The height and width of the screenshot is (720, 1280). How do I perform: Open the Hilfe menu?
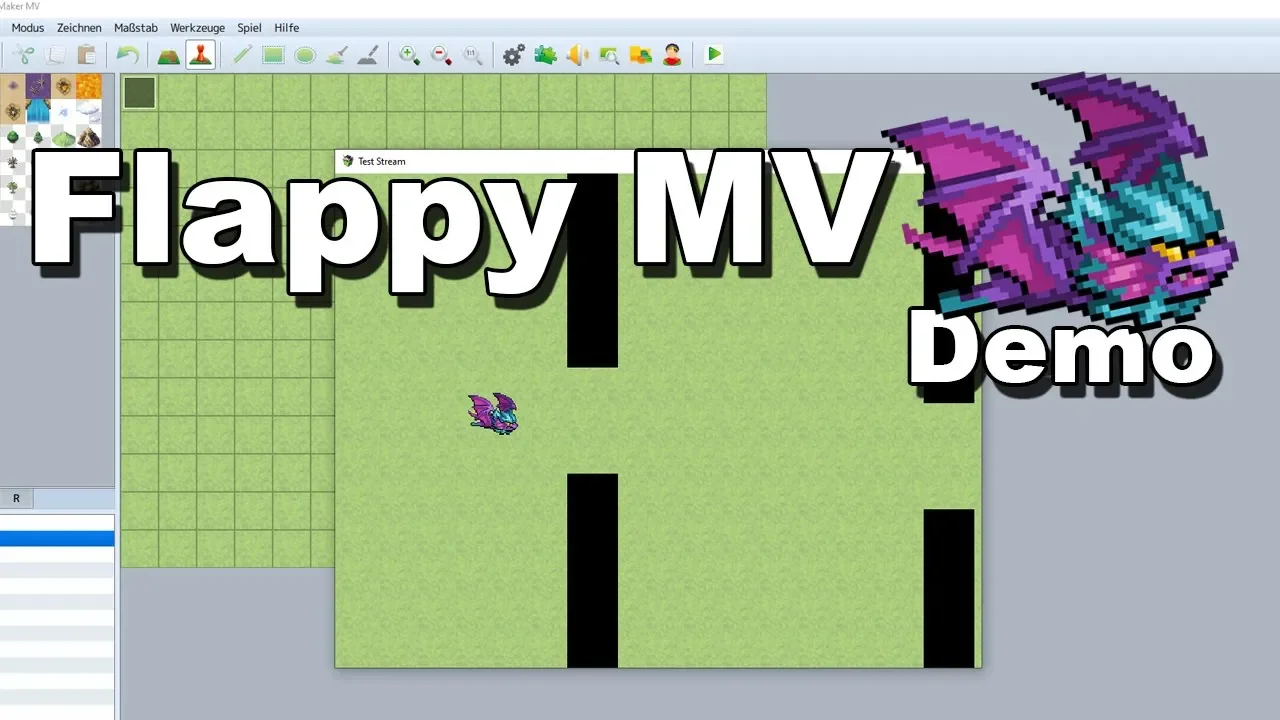point(287,28)
